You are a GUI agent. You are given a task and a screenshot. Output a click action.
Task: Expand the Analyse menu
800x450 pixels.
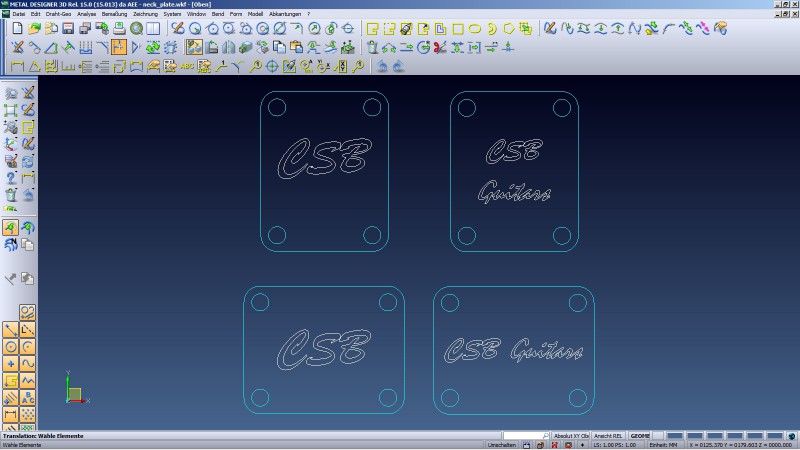coord(87,15)
